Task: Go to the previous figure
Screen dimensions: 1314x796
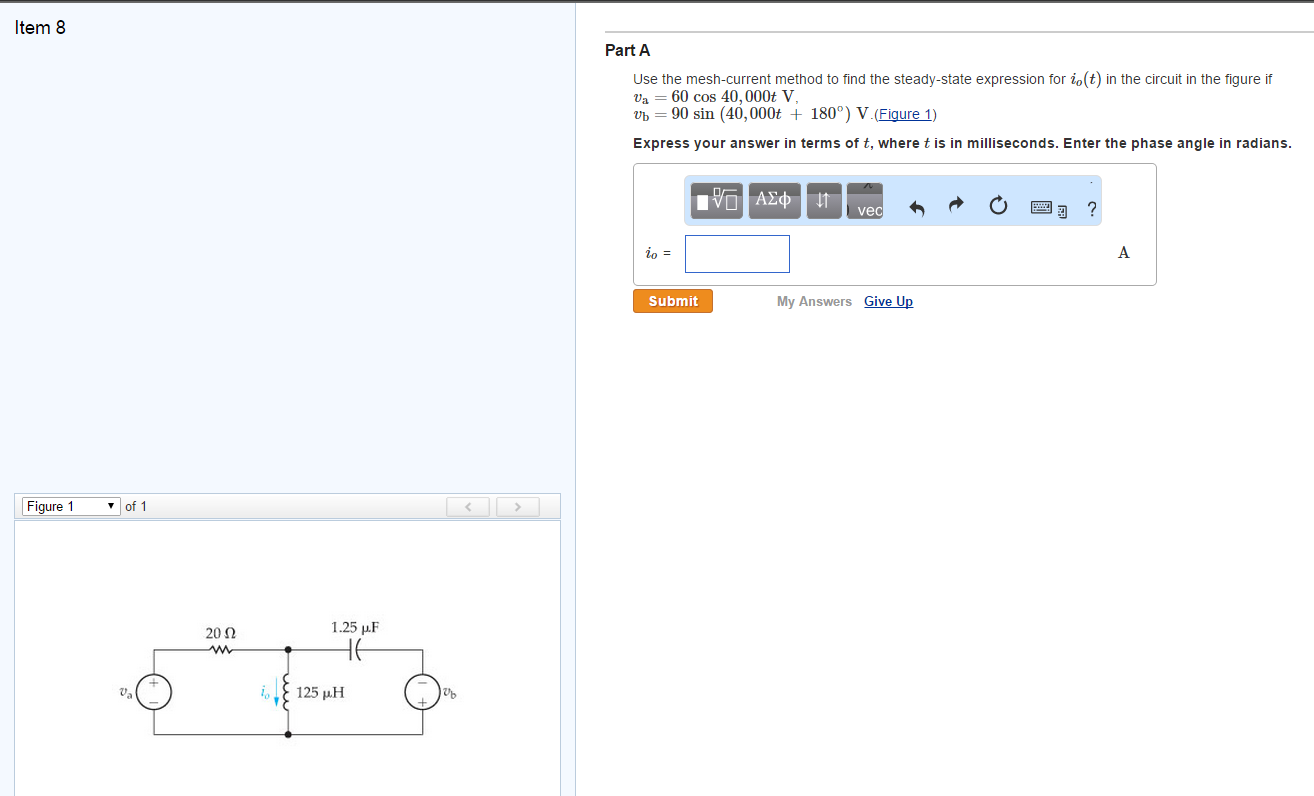Action: pos(467,507)
